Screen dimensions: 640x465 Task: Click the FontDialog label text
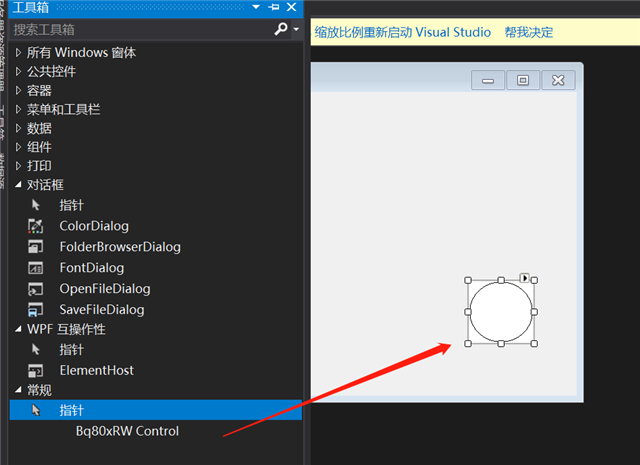(92, 268)
